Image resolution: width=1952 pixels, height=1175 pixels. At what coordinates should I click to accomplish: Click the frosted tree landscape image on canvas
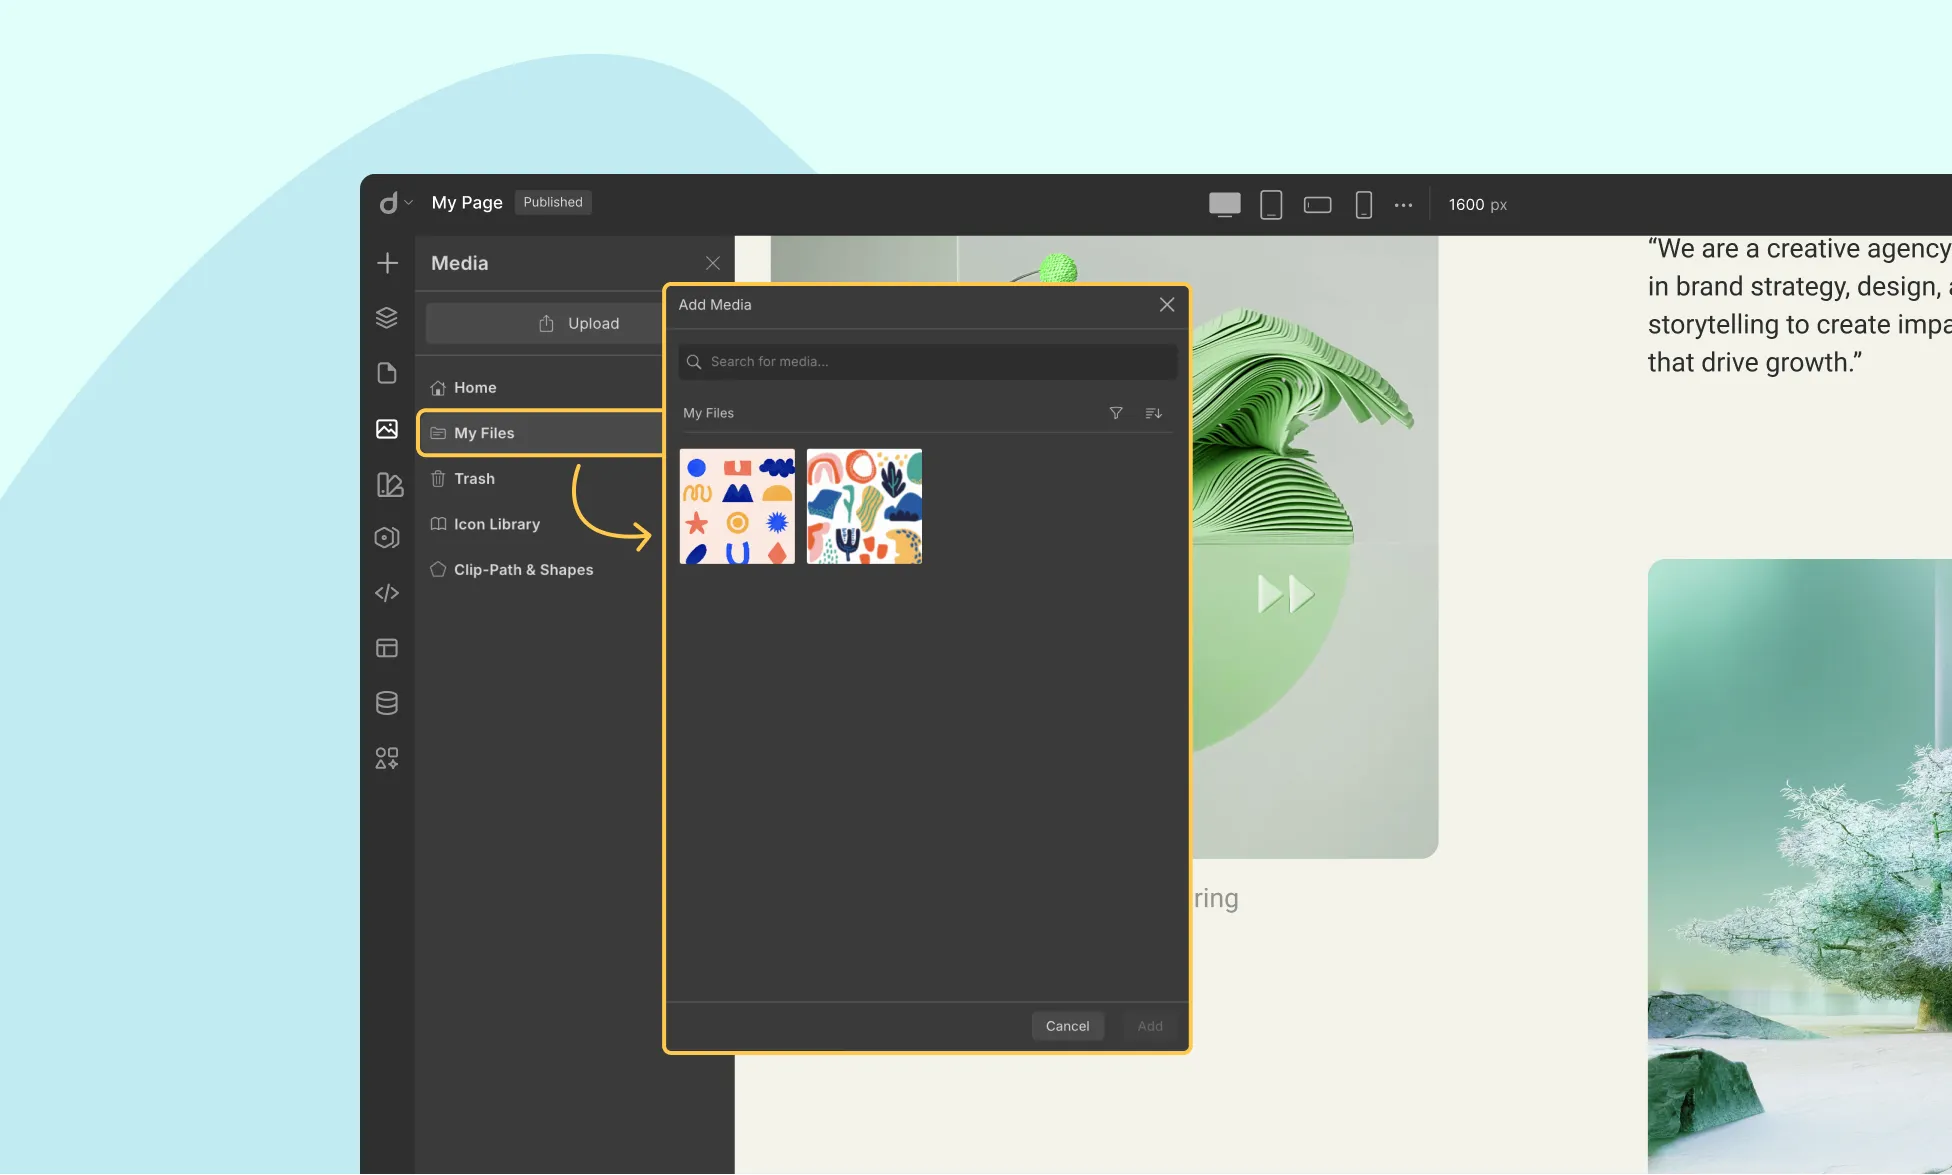(1800, 866)
